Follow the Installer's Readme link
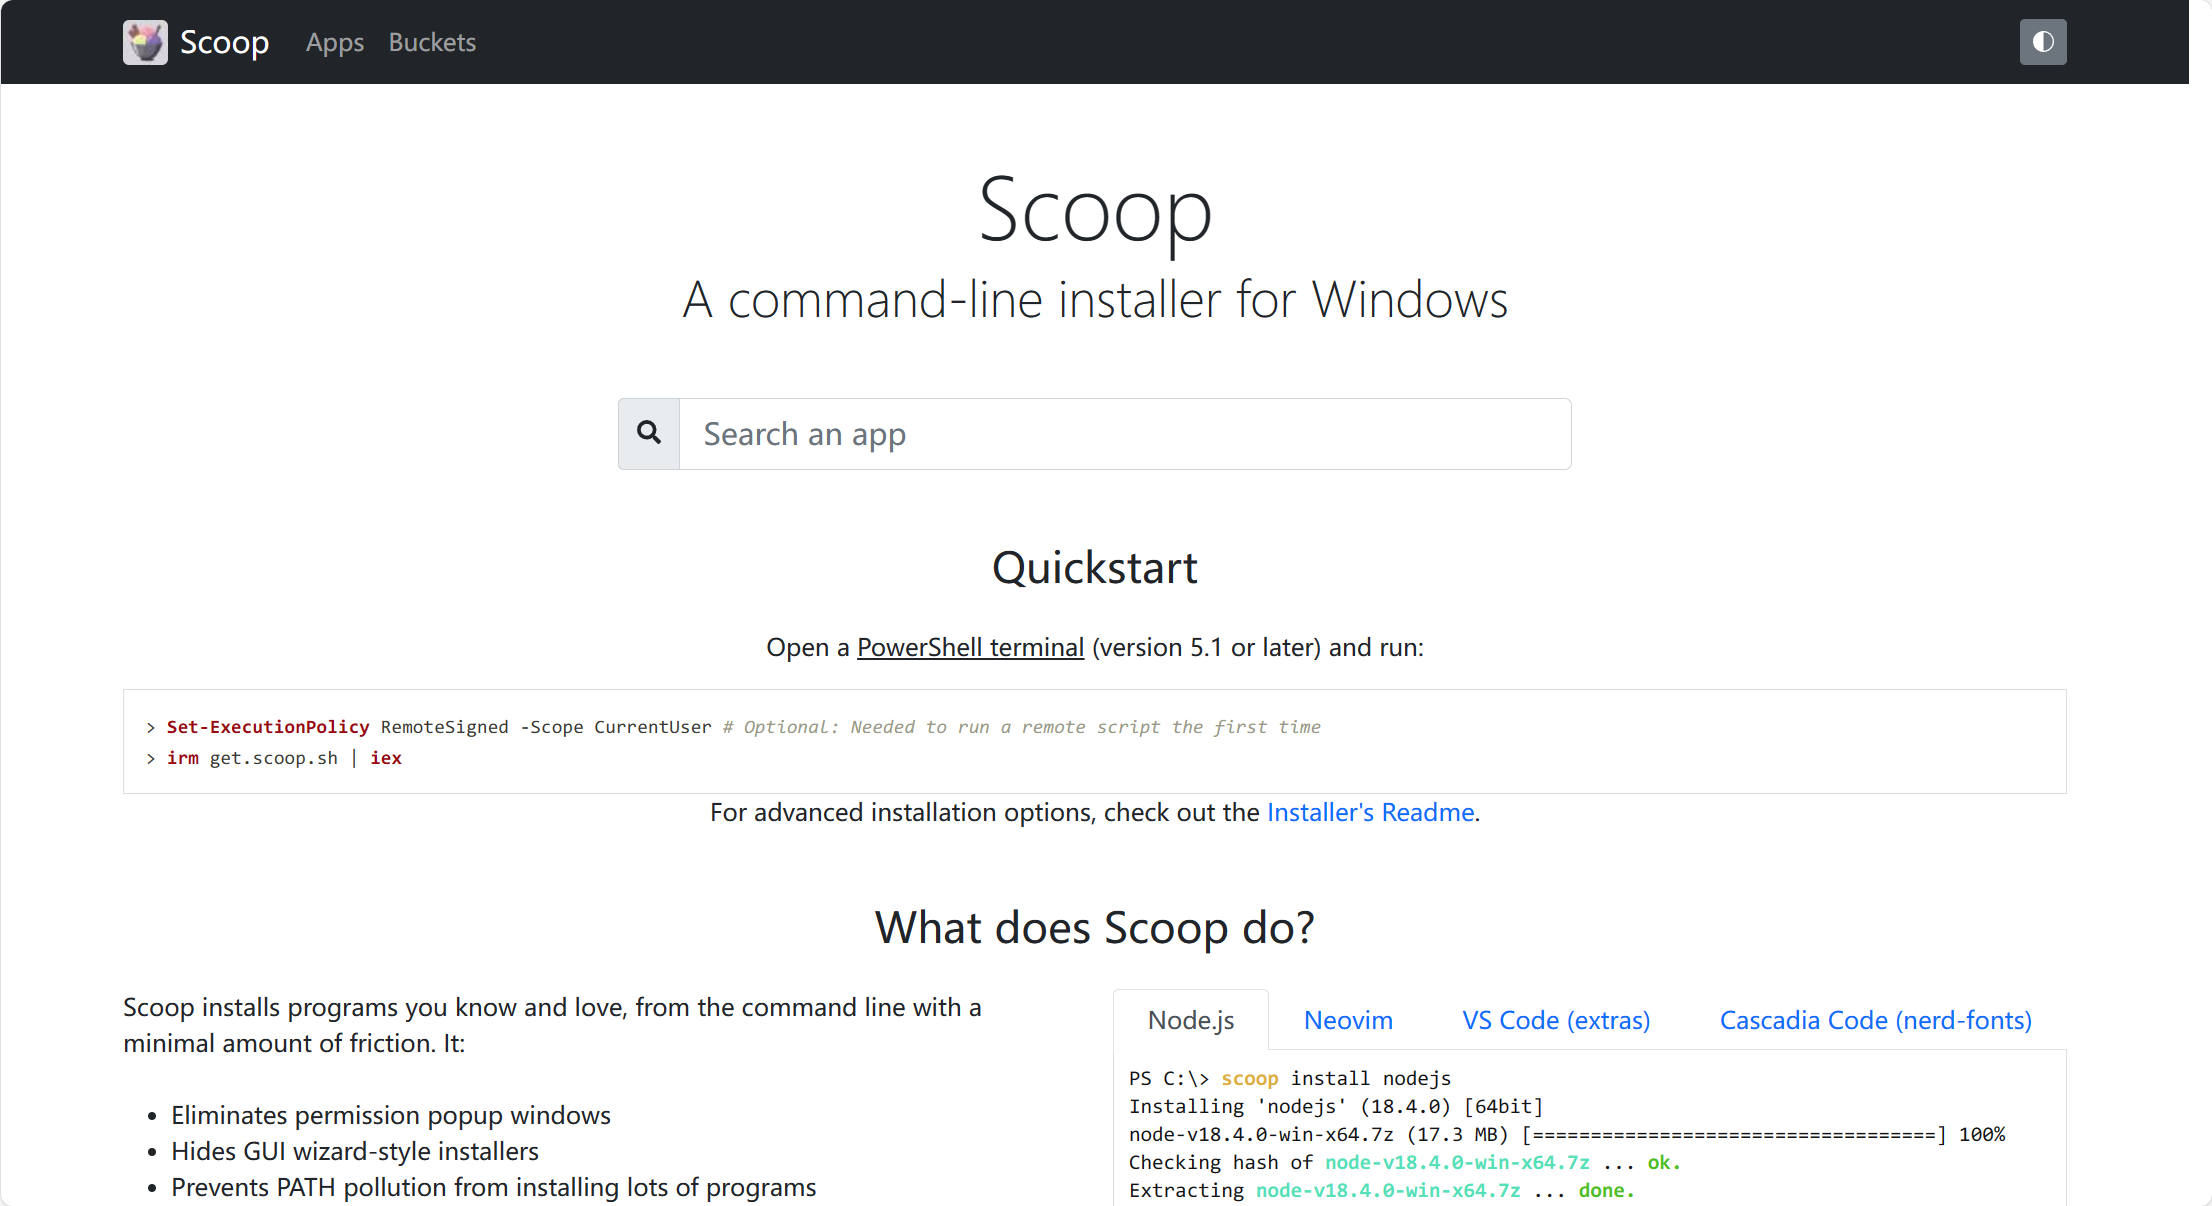2212x1206 pixels. click(1370, 812)
